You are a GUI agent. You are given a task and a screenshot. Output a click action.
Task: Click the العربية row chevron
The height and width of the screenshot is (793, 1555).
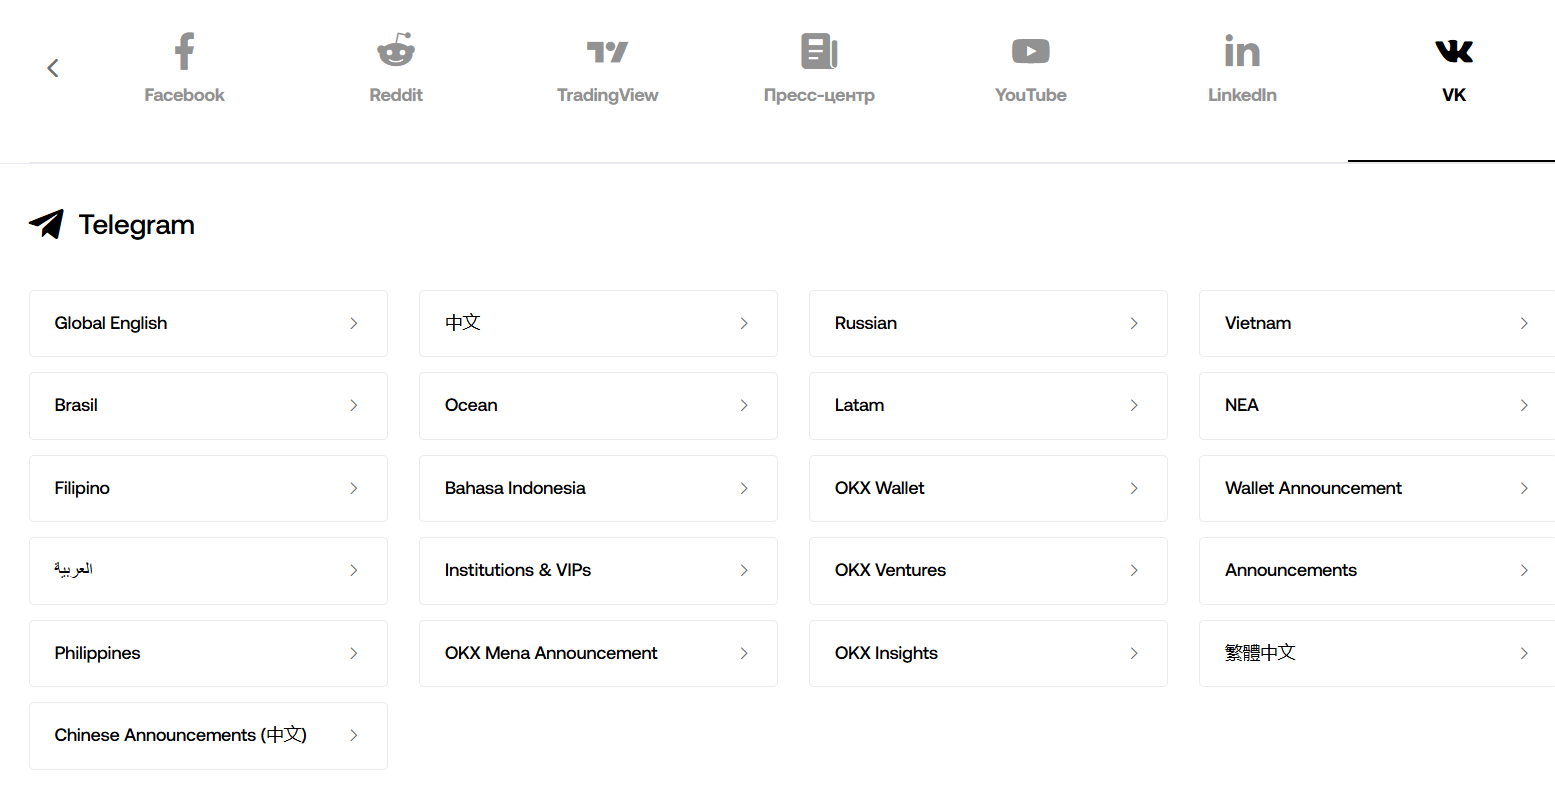pyautogui.click(x=354, y=570)
